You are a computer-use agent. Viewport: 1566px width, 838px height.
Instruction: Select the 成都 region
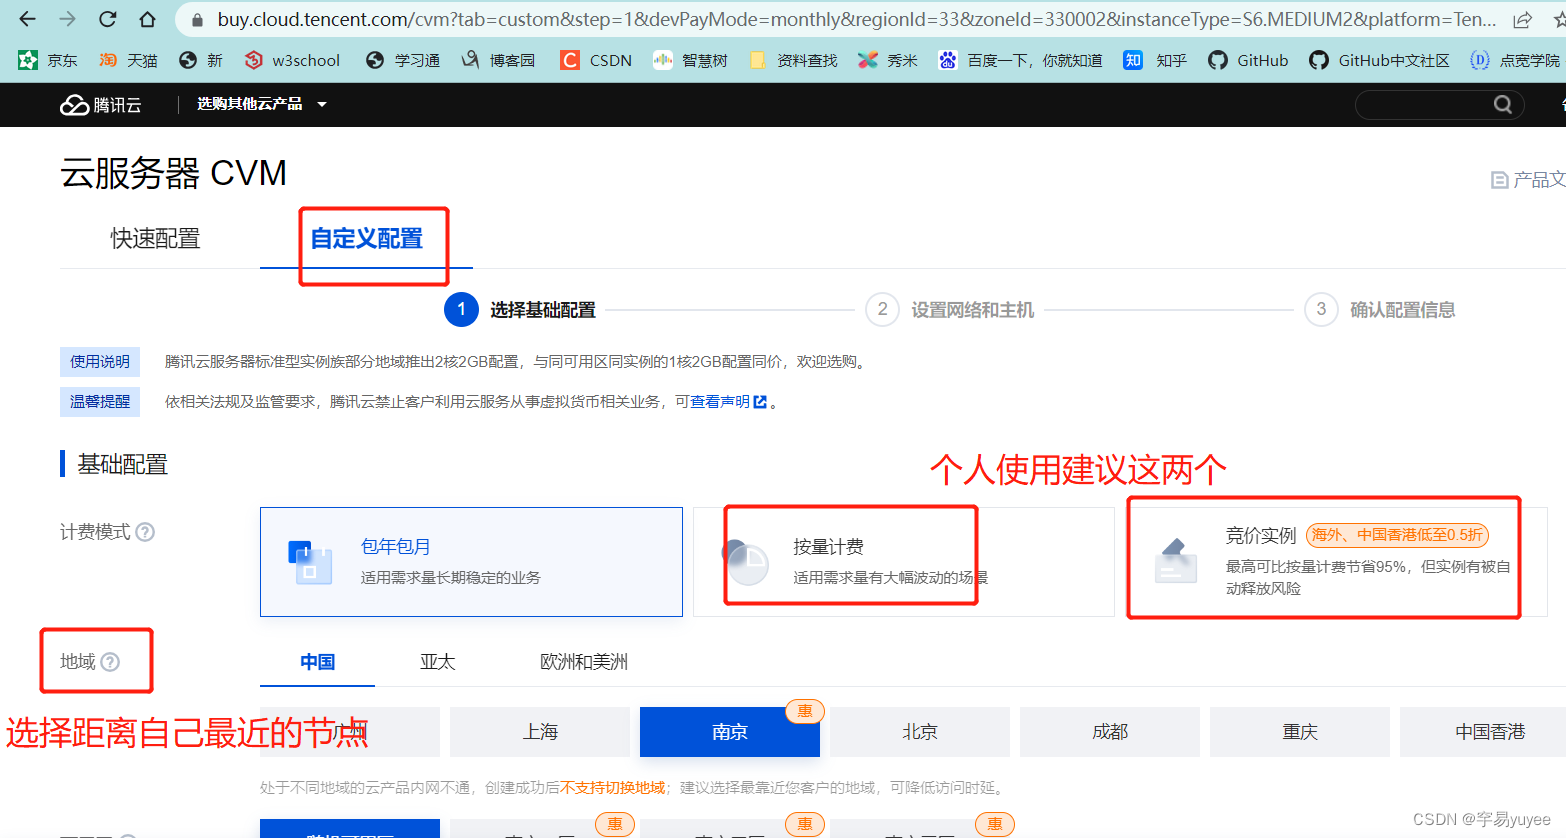pos(1110,732)
